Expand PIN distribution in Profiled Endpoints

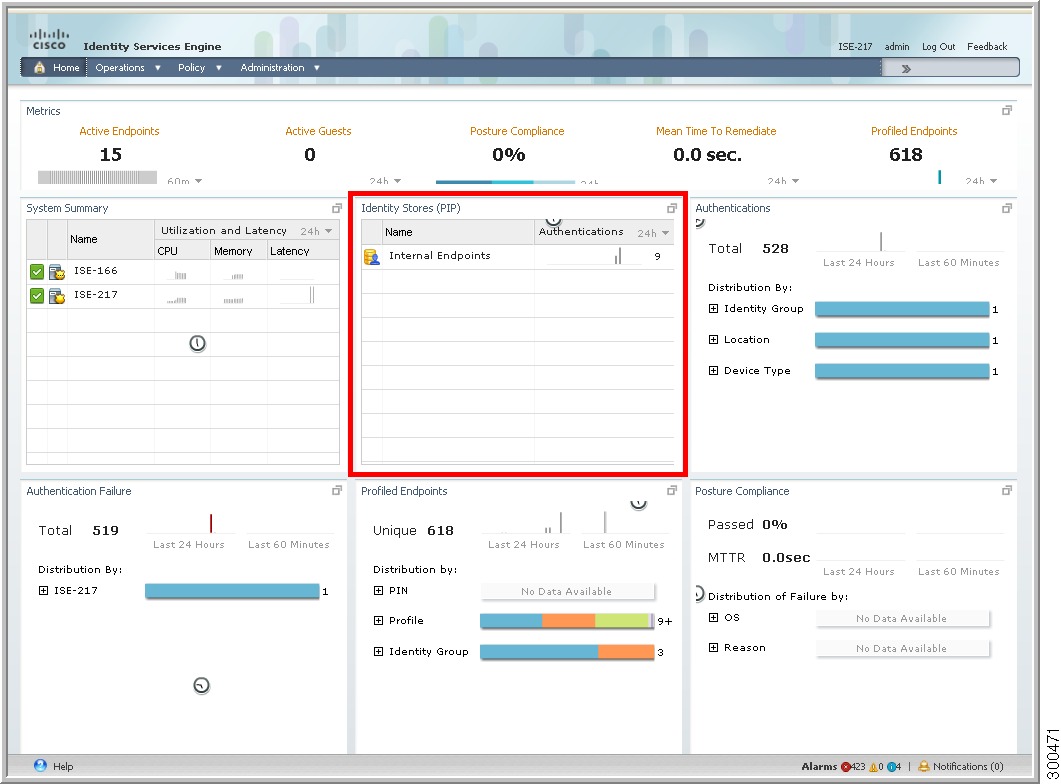click(378, 591)
